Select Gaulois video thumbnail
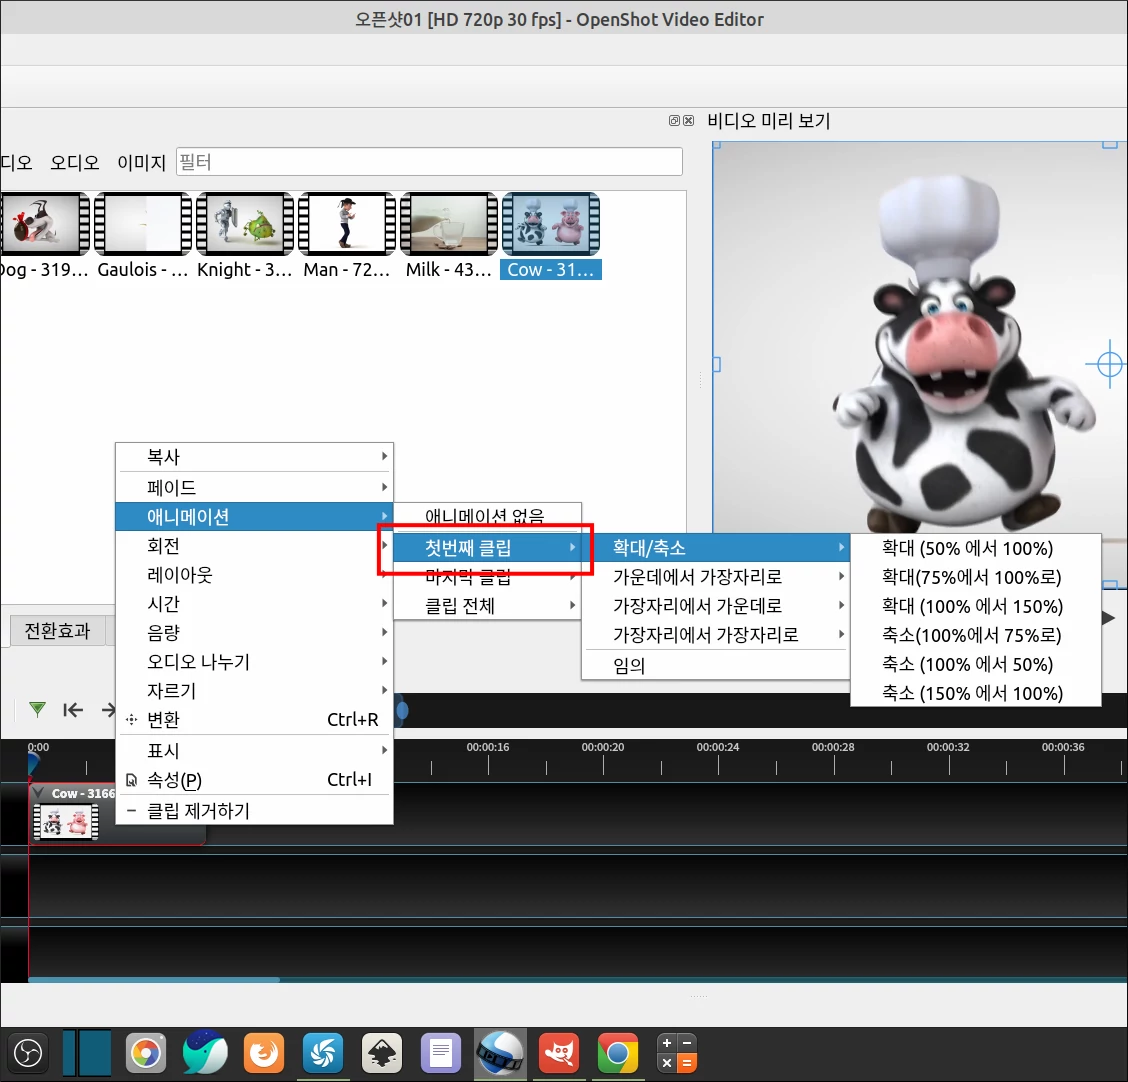1128x1082 pixels. click(142, 224)
